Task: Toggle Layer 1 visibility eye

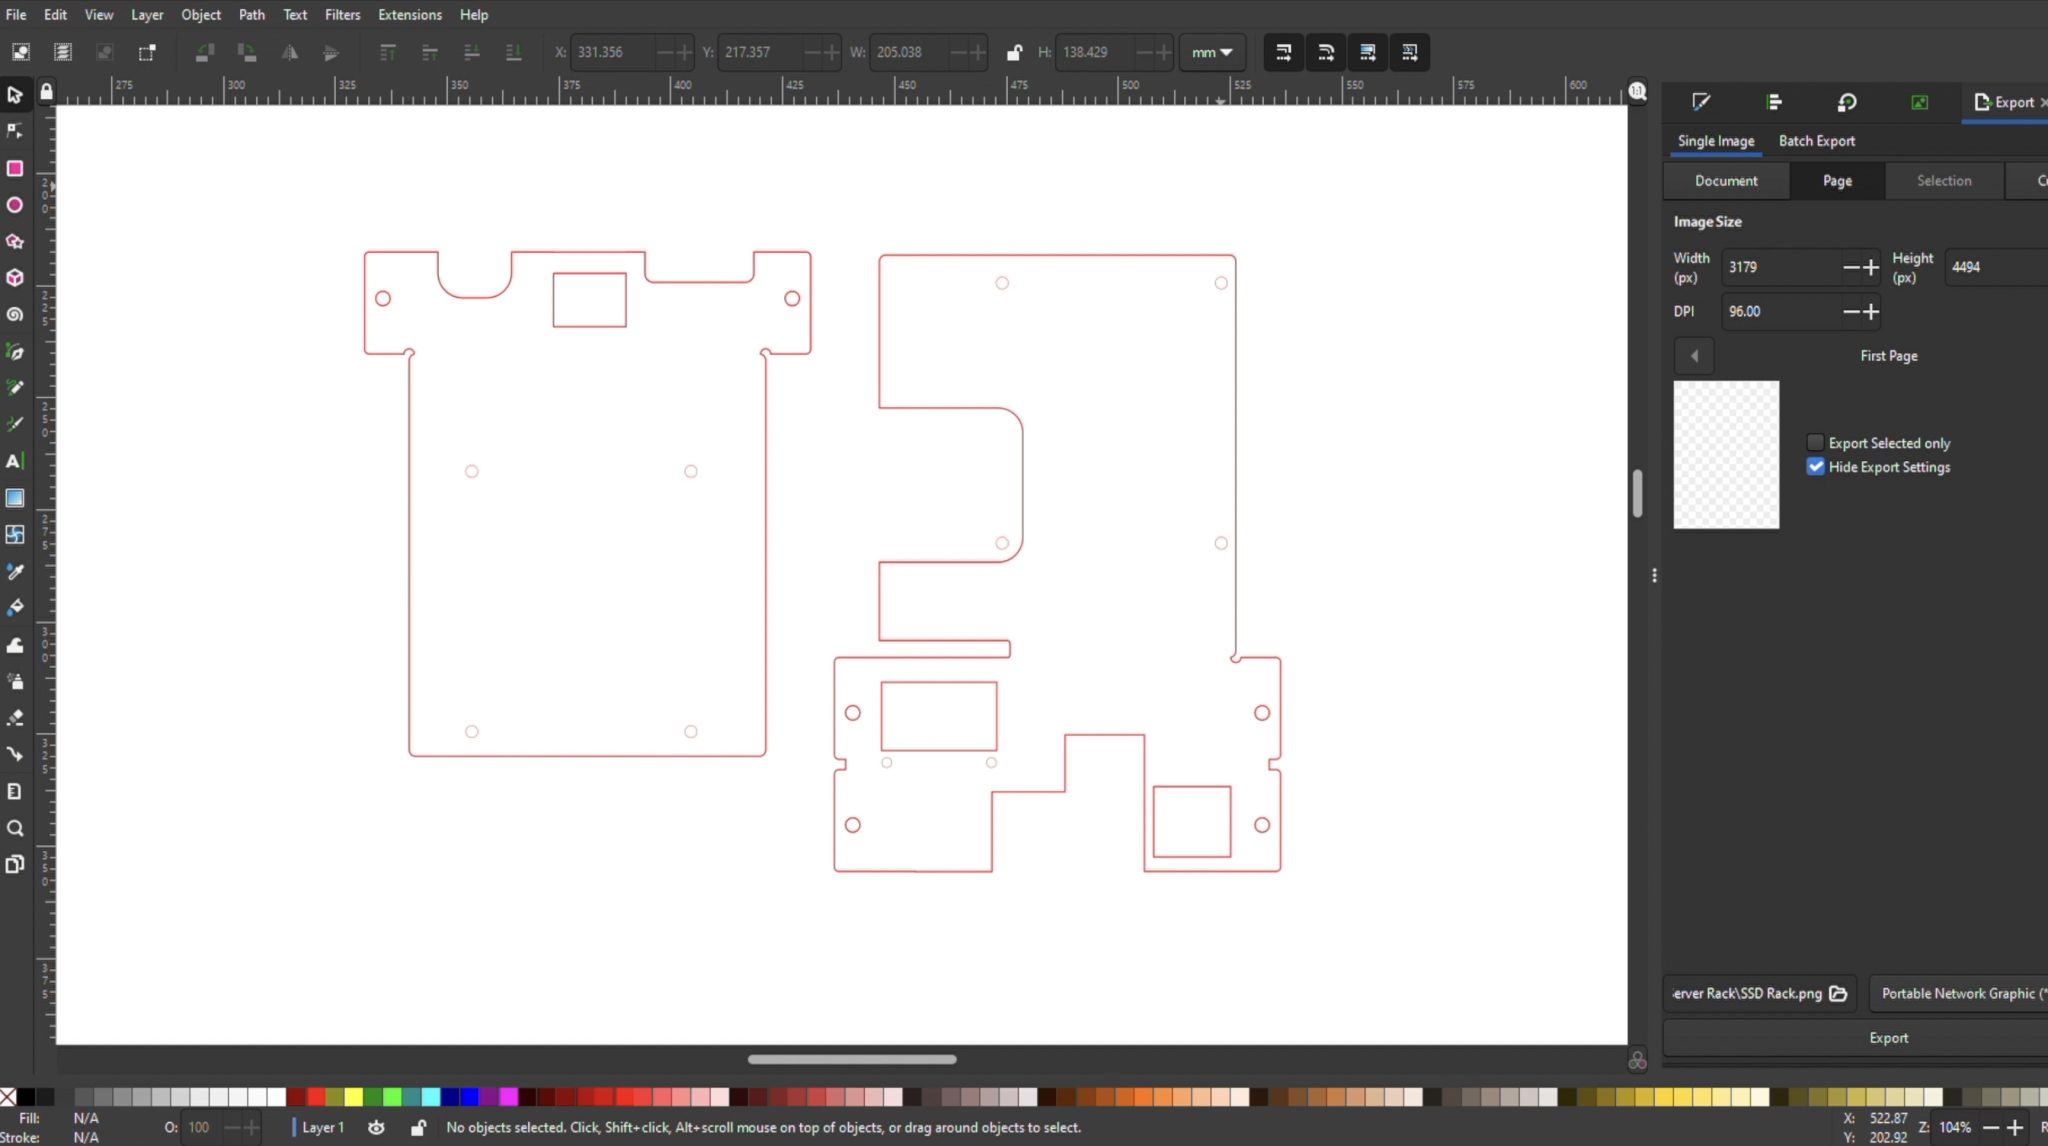Action: click(376, 1127)
